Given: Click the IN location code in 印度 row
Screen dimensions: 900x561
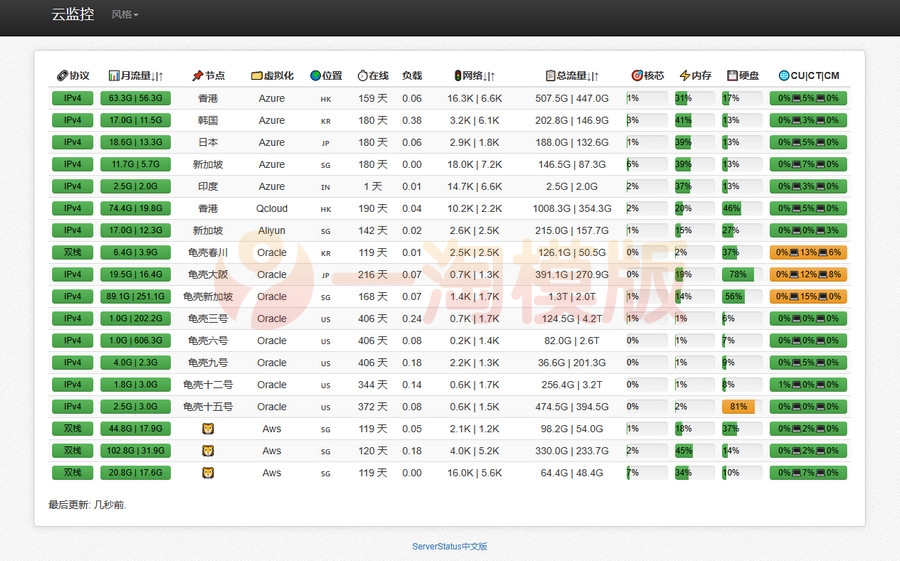Looking at the screenshot, I should point(325,187).
